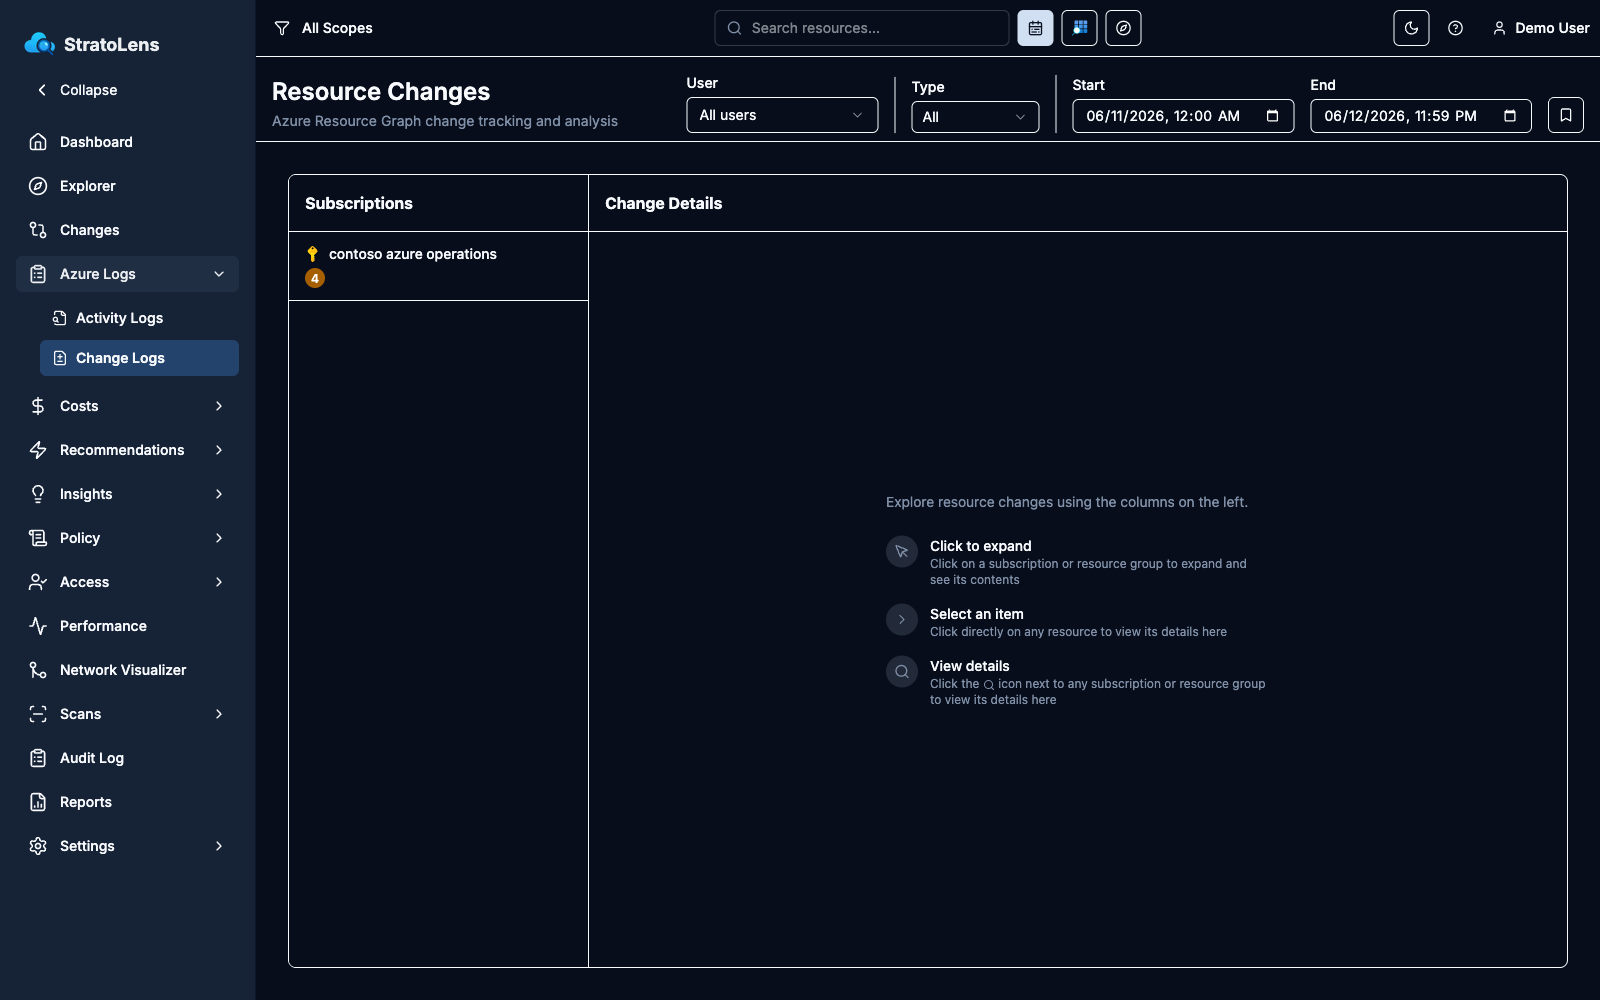Click the subscription key icon
Screen dimensions: 1600x1000
point(312,254)
